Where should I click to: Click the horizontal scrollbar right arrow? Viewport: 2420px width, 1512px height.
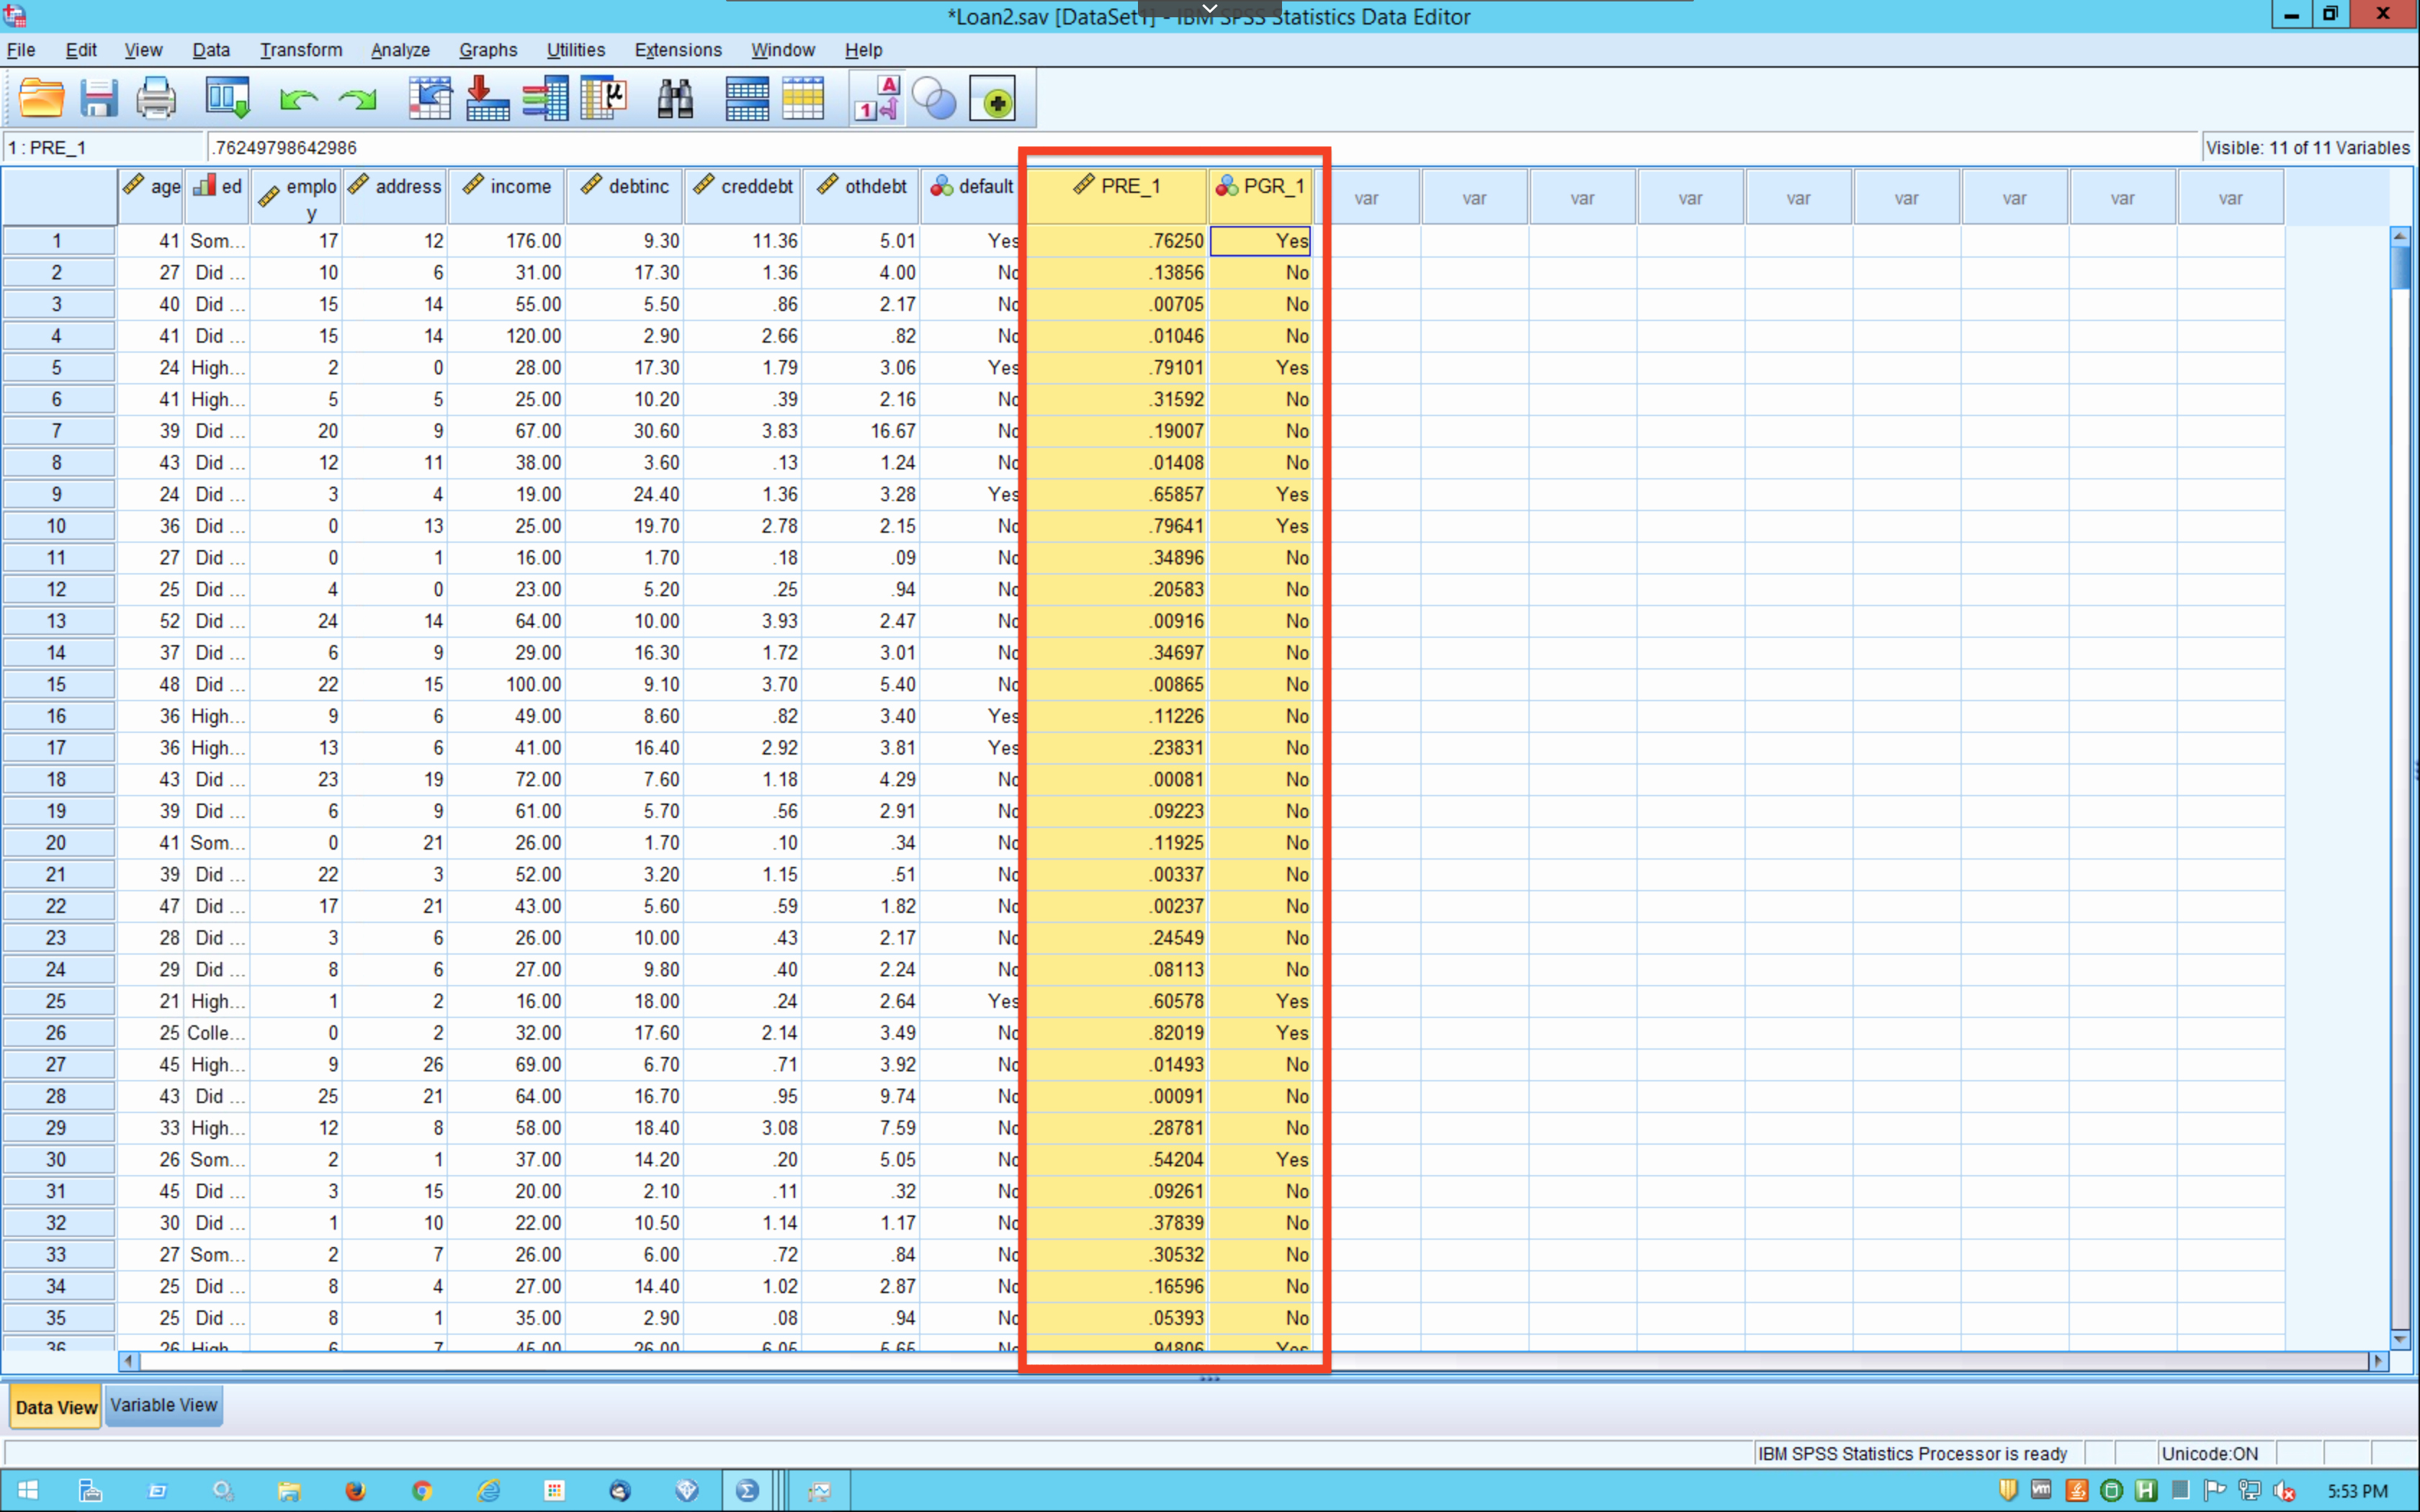[x=2378, y=1361]
